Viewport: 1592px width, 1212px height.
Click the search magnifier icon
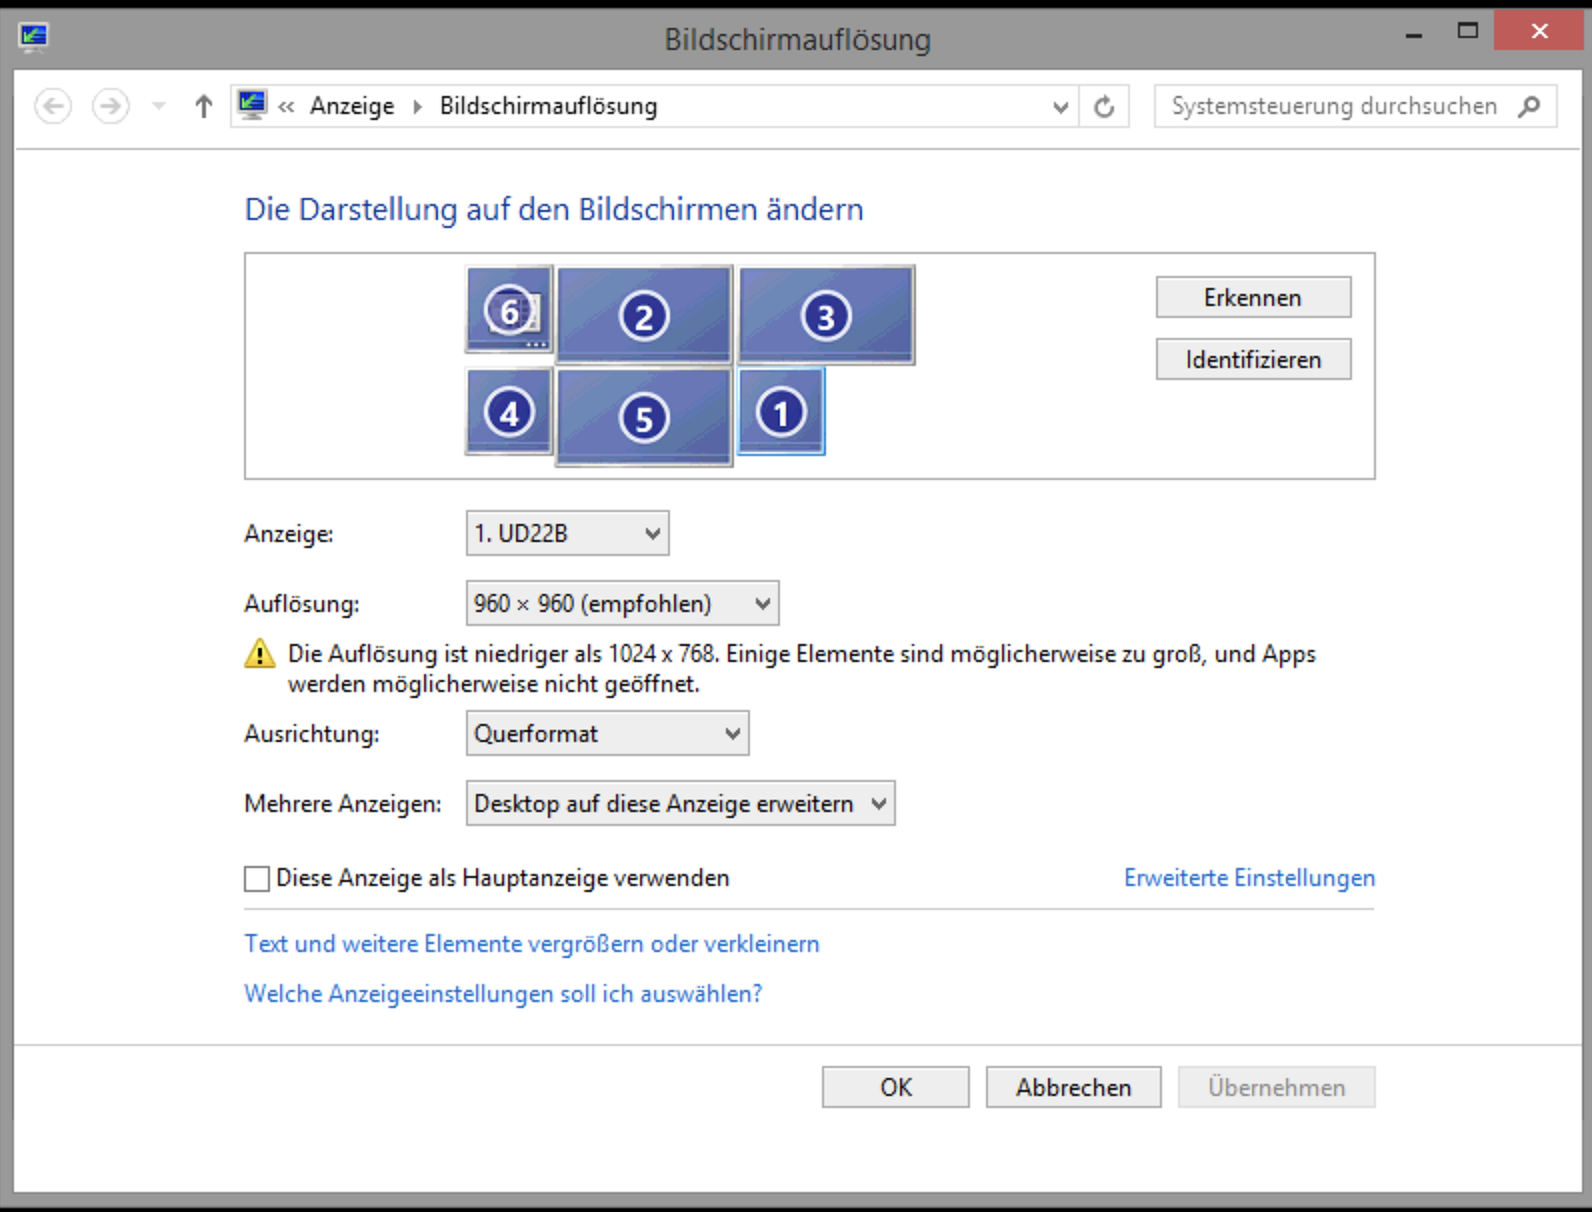tap(1529, 106)
